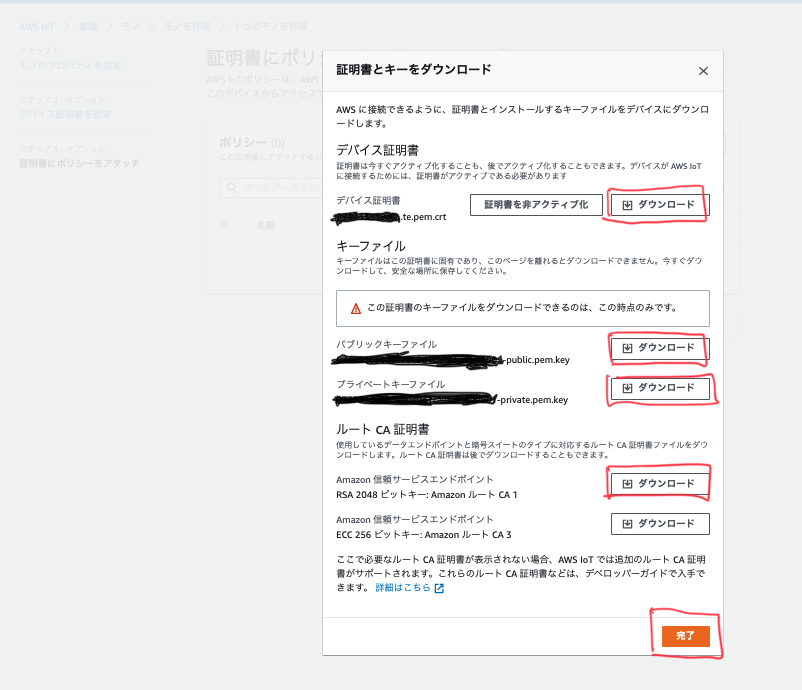This screenshot has width=802, height=690.
Task: Click external link icon beside 詳細はこちら
Action: [x=439, y=588]
